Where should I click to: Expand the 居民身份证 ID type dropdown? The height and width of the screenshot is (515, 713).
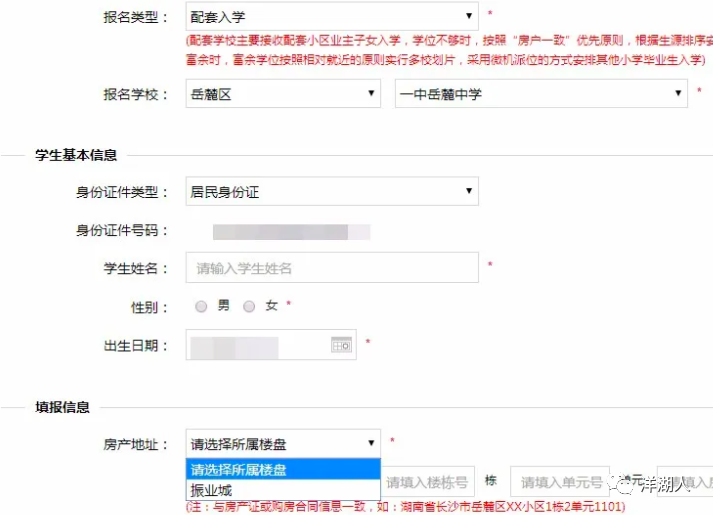pos(332,191)
